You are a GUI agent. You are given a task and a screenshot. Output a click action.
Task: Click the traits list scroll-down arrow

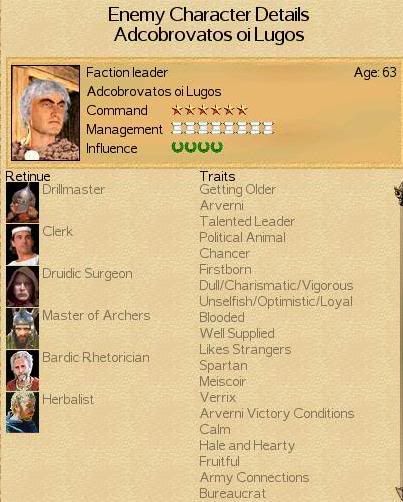(399, 494)
